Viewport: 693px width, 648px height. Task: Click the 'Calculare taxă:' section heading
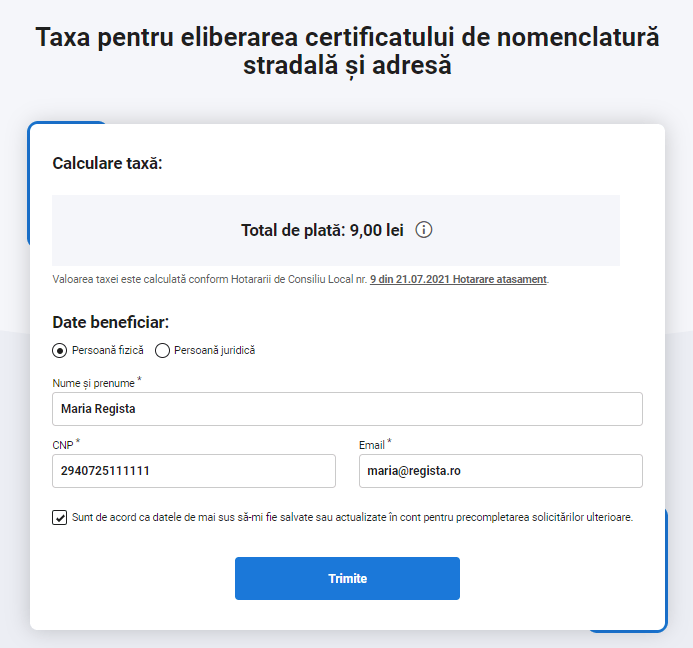107,163
